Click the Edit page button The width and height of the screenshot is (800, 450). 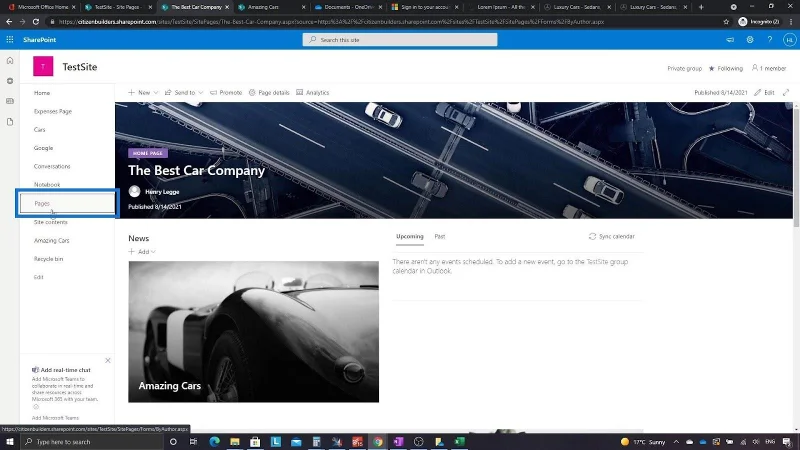764,92
